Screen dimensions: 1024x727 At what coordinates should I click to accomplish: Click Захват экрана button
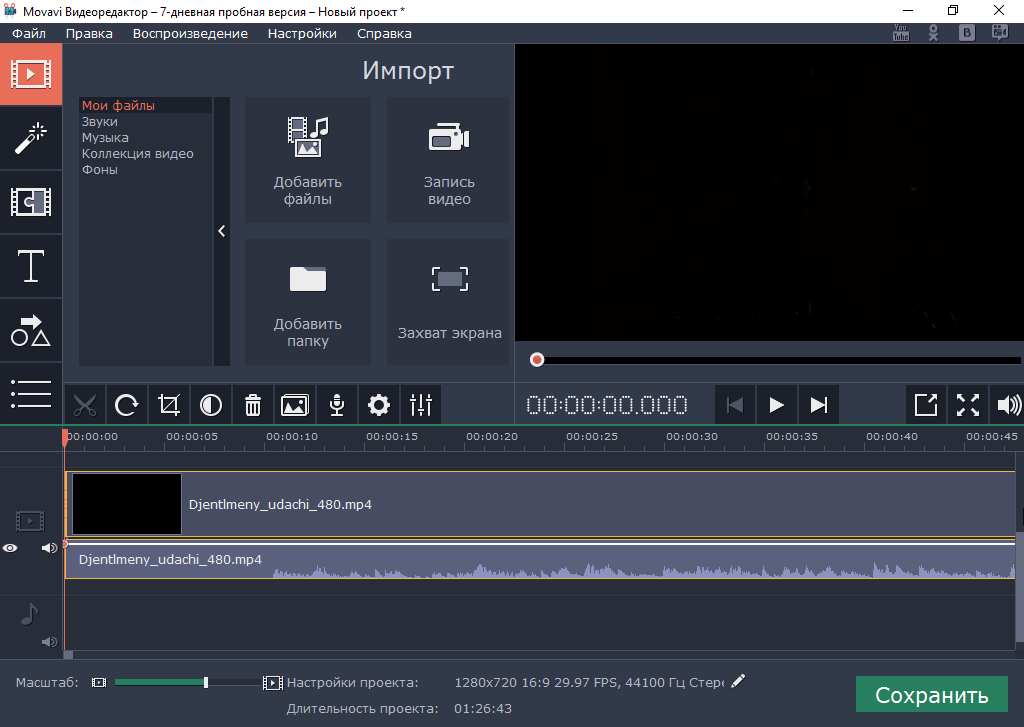tap(449, 302)
